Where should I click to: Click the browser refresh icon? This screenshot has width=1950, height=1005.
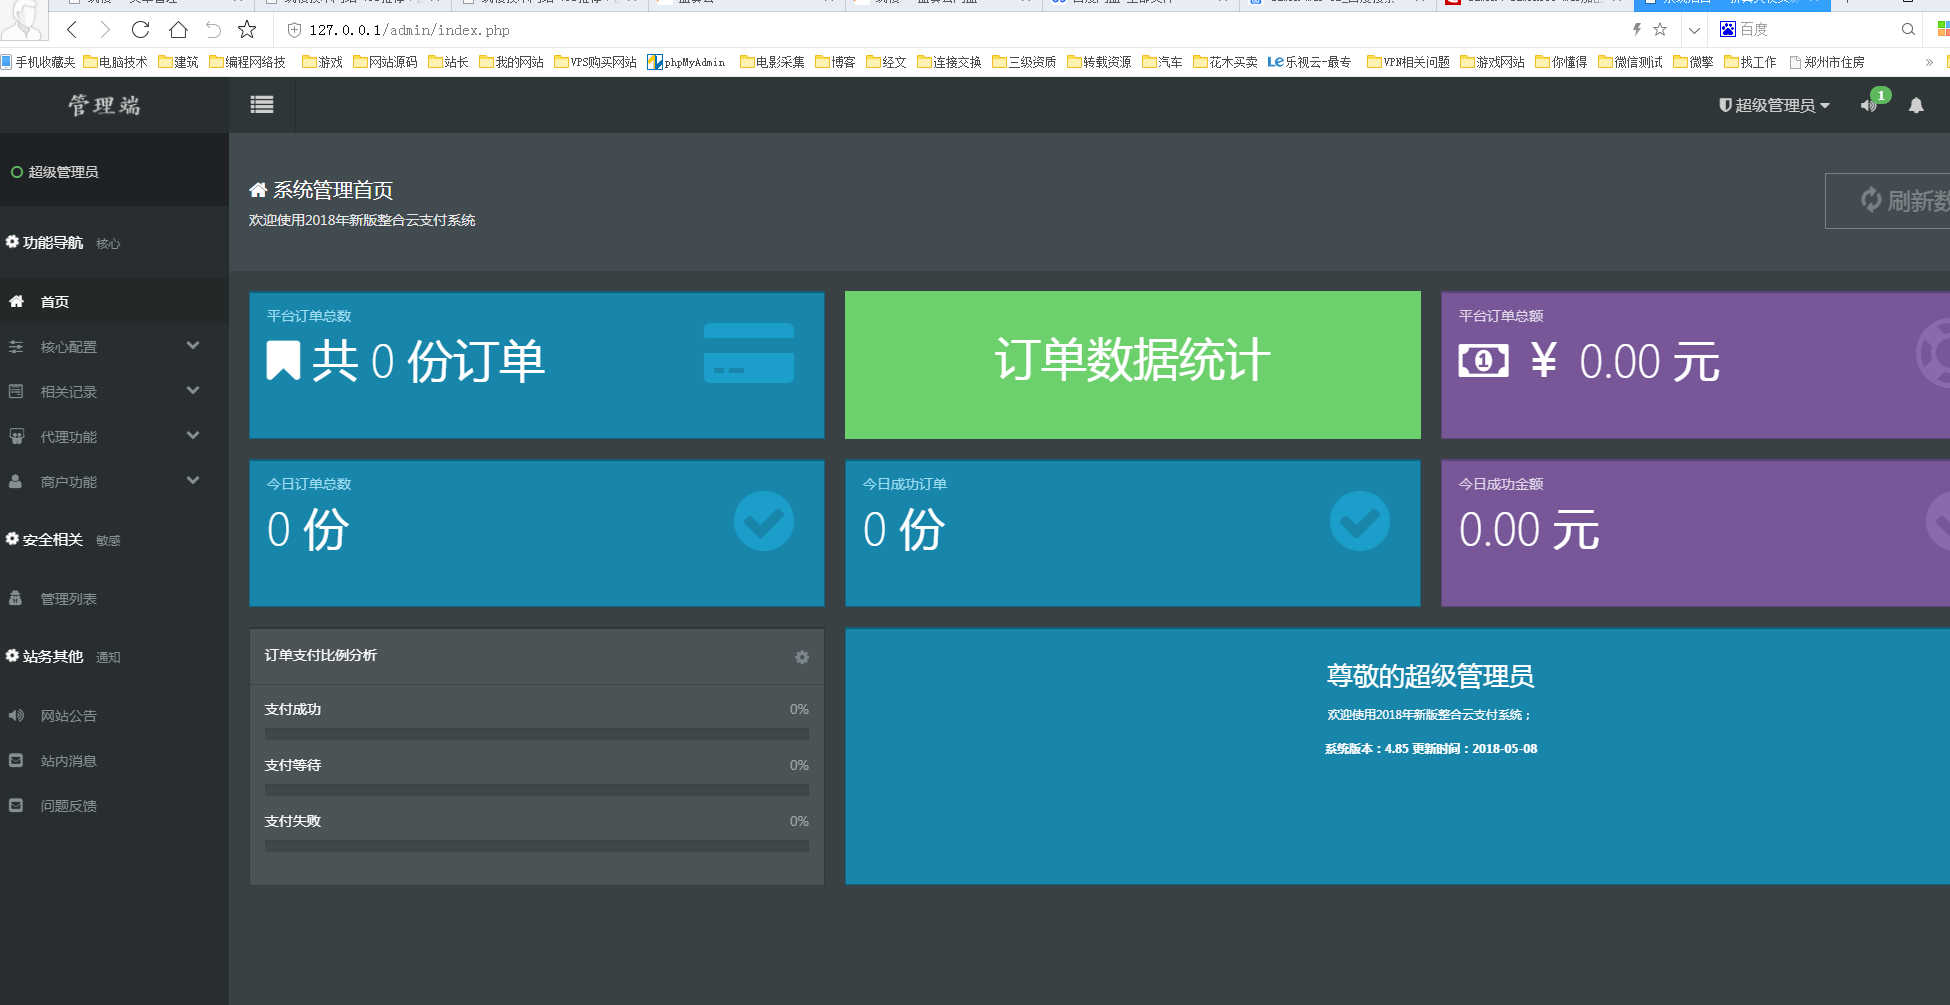141,30
